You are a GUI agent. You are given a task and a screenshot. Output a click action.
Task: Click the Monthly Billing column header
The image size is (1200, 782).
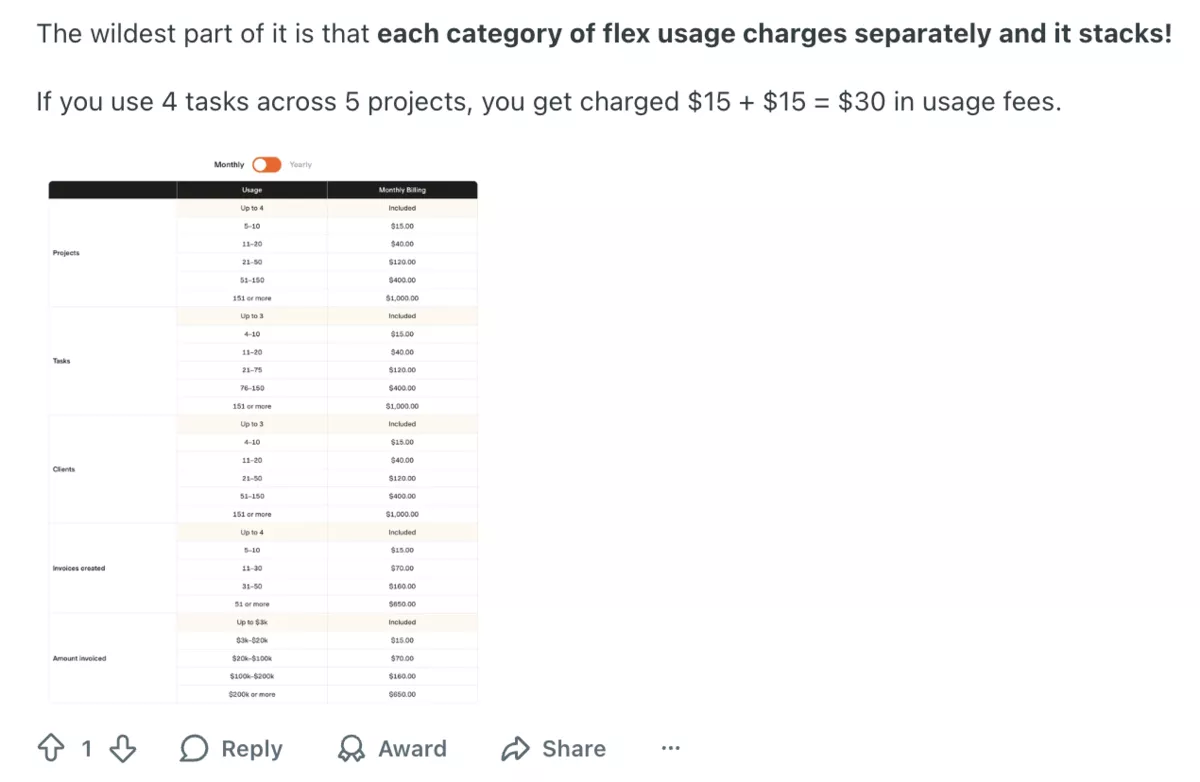click(403, 190)
